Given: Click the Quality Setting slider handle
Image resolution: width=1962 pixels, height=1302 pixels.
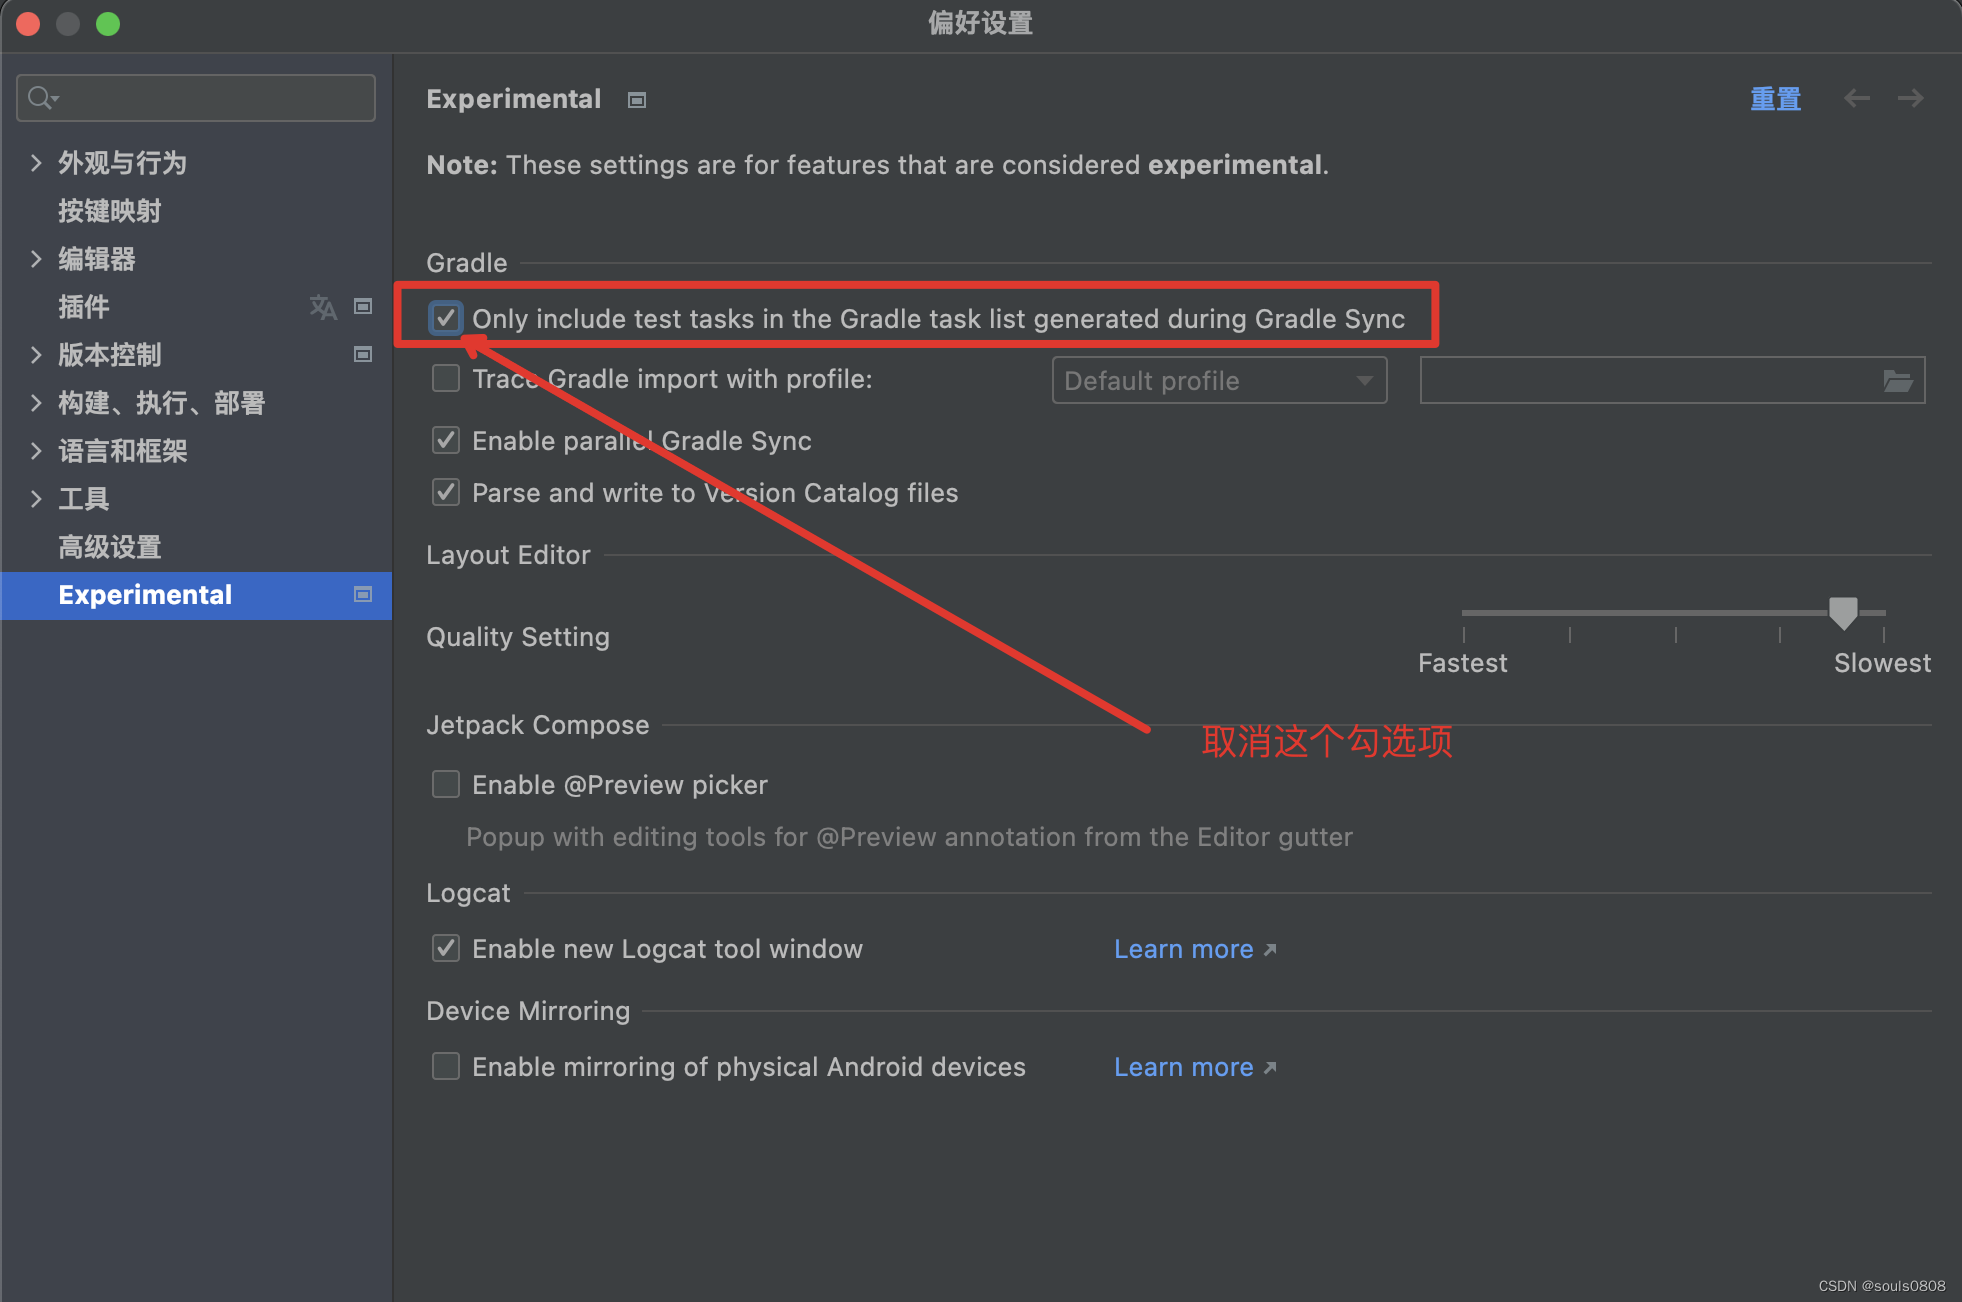Looking at the screenshot, I should pos(1843,612).
